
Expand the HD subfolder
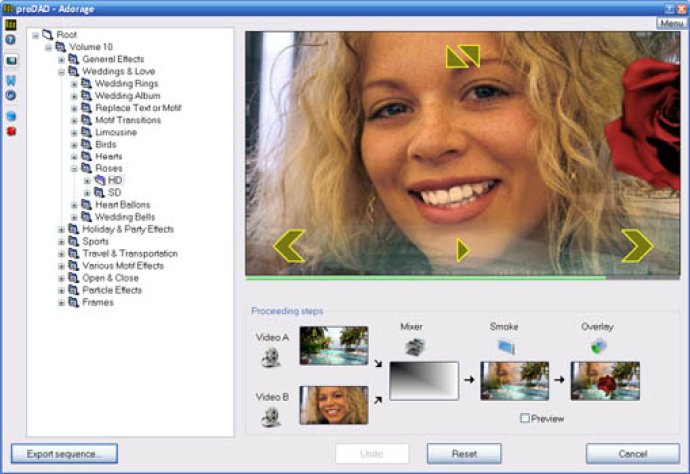pos(87,181)
